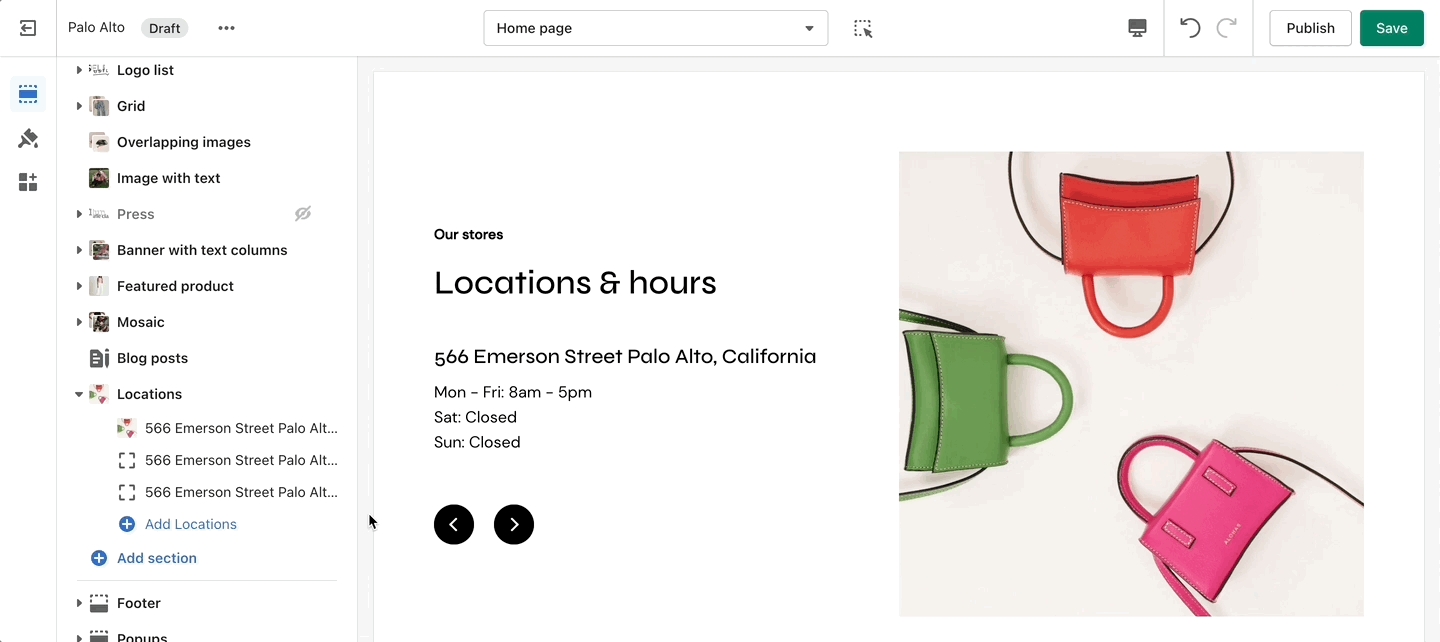Click the redo arrow icon
The width and height of the screenshot is (1440, 642).
coord(1226,28)
